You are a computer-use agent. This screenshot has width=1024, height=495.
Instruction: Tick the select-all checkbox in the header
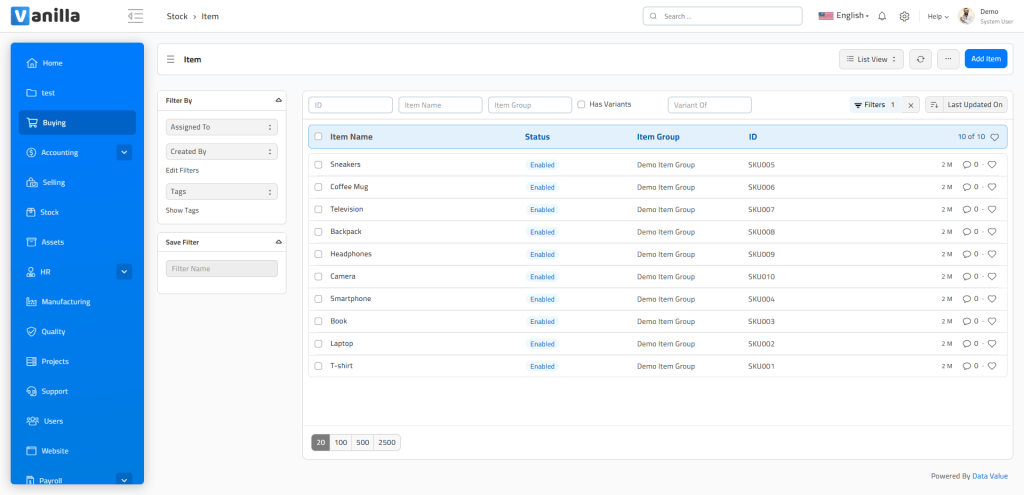tap(319, 136)
